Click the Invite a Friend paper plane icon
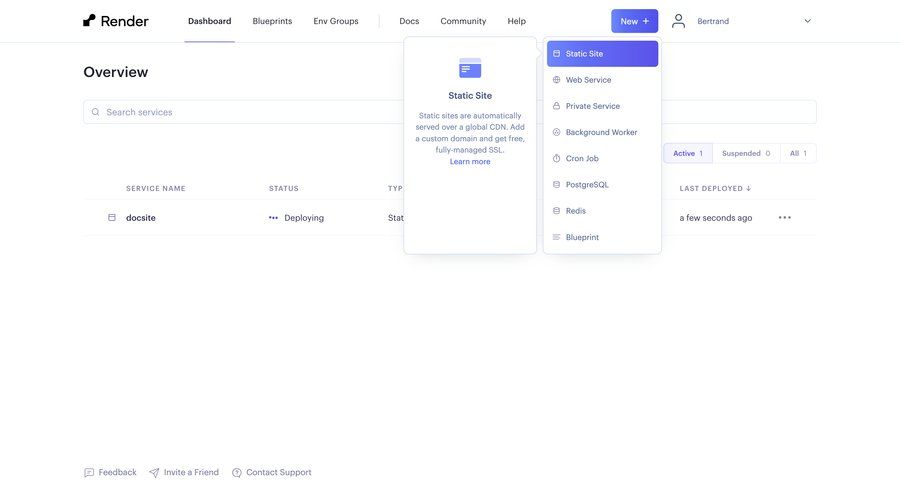Viewport: 900px width, 484px height. (154, 473)
